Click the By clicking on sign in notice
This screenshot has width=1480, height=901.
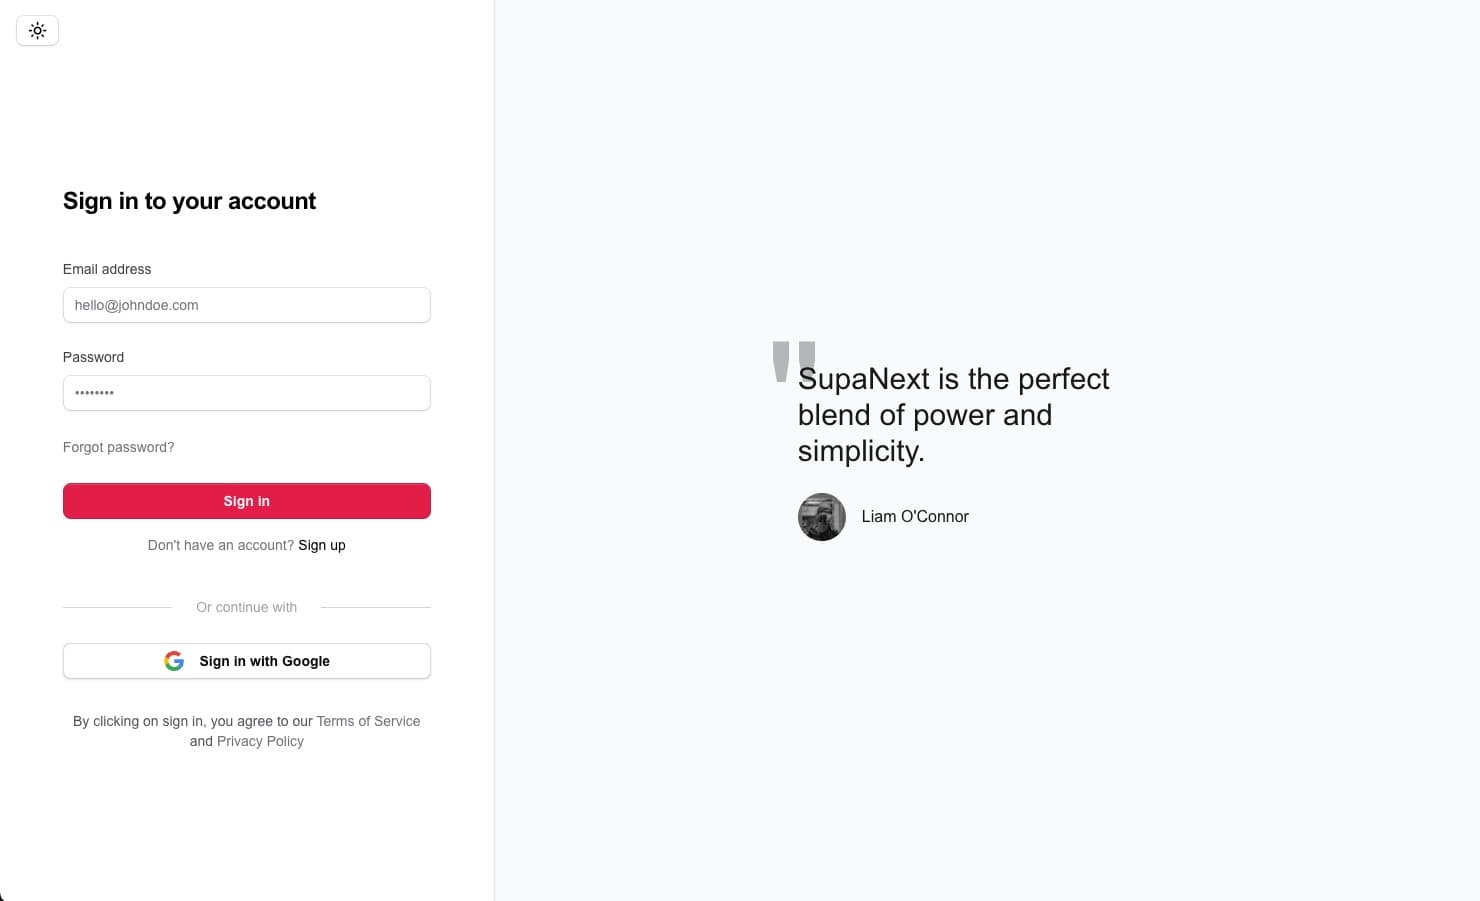coord(190,721)
